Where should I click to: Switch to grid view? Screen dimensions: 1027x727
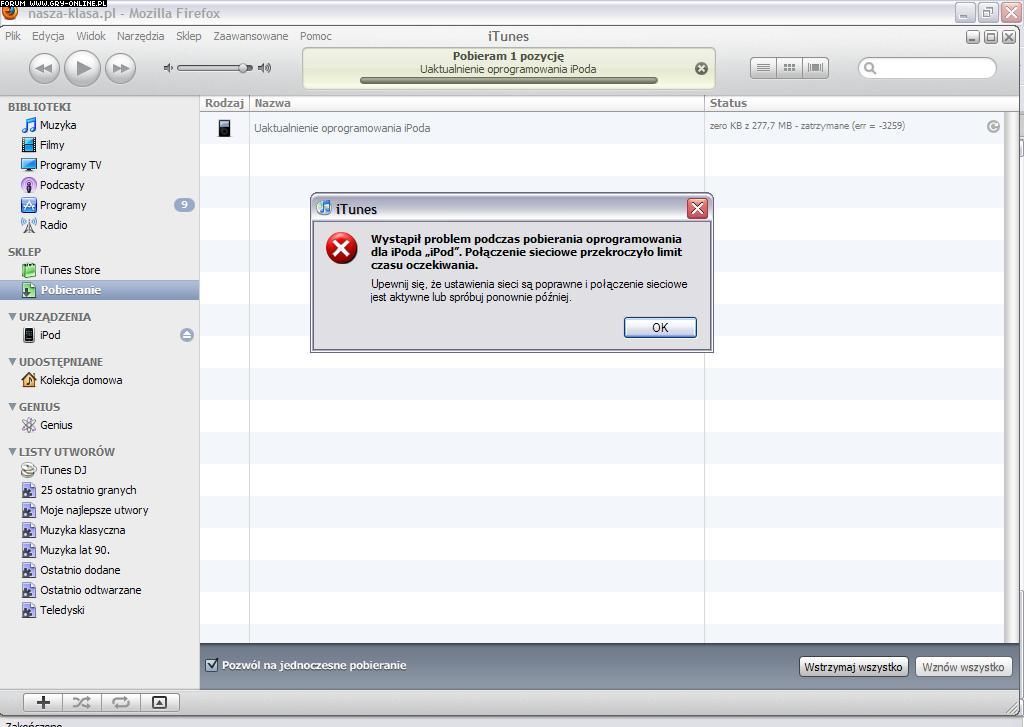coord(789,68)
